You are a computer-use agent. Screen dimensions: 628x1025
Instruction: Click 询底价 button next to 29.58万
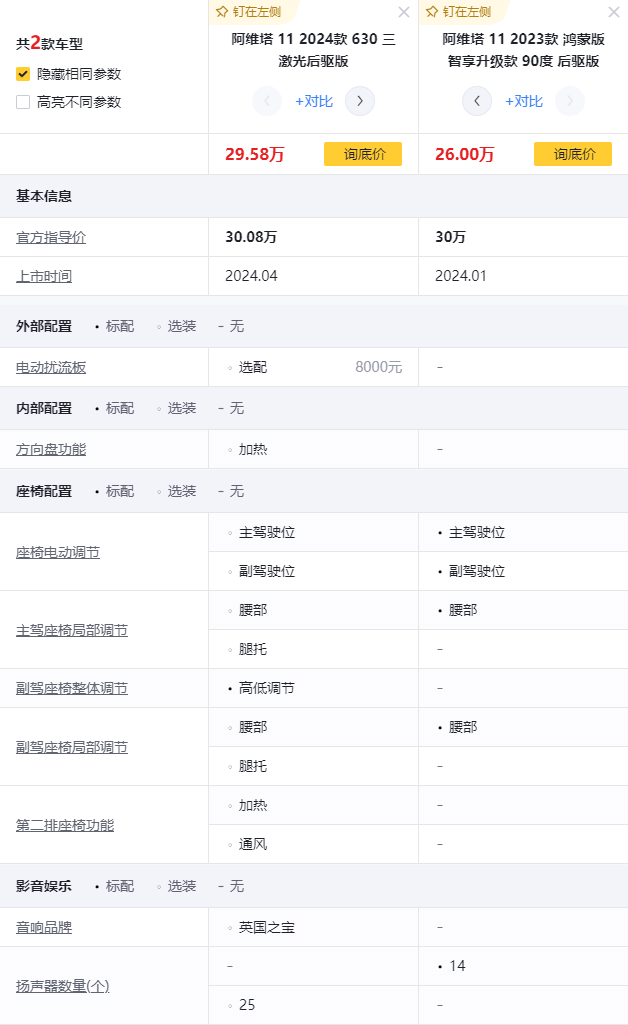(363, 154)
